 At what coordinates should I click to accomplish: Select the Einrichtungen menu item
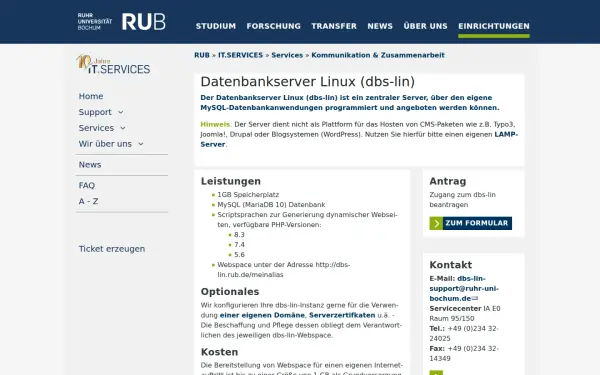tap(494, 26)
